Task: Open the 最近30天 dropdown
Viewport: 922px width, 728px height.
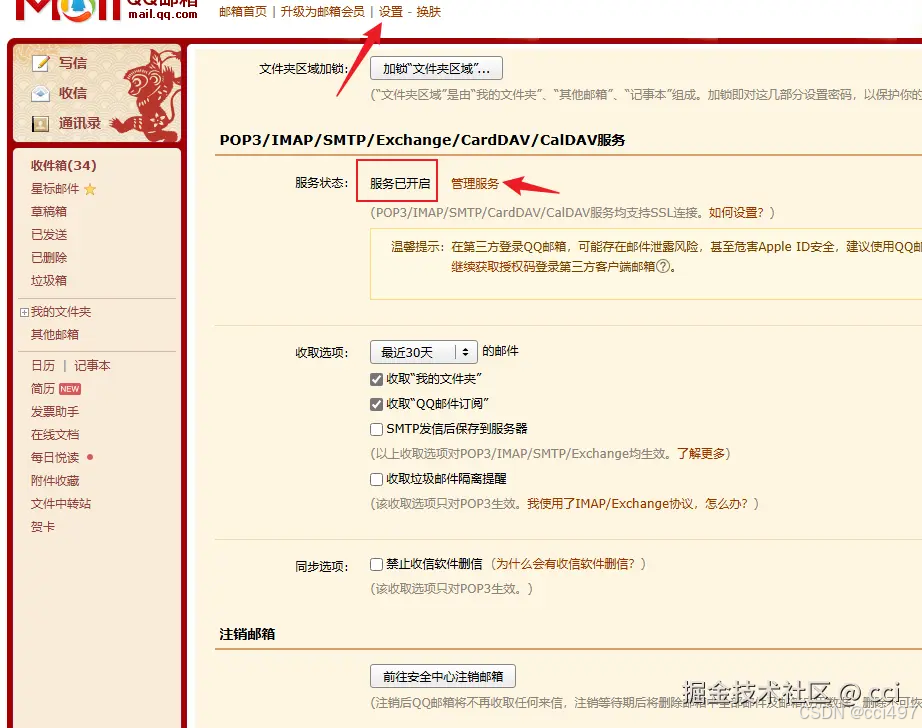Action: [x=423, y=352]
